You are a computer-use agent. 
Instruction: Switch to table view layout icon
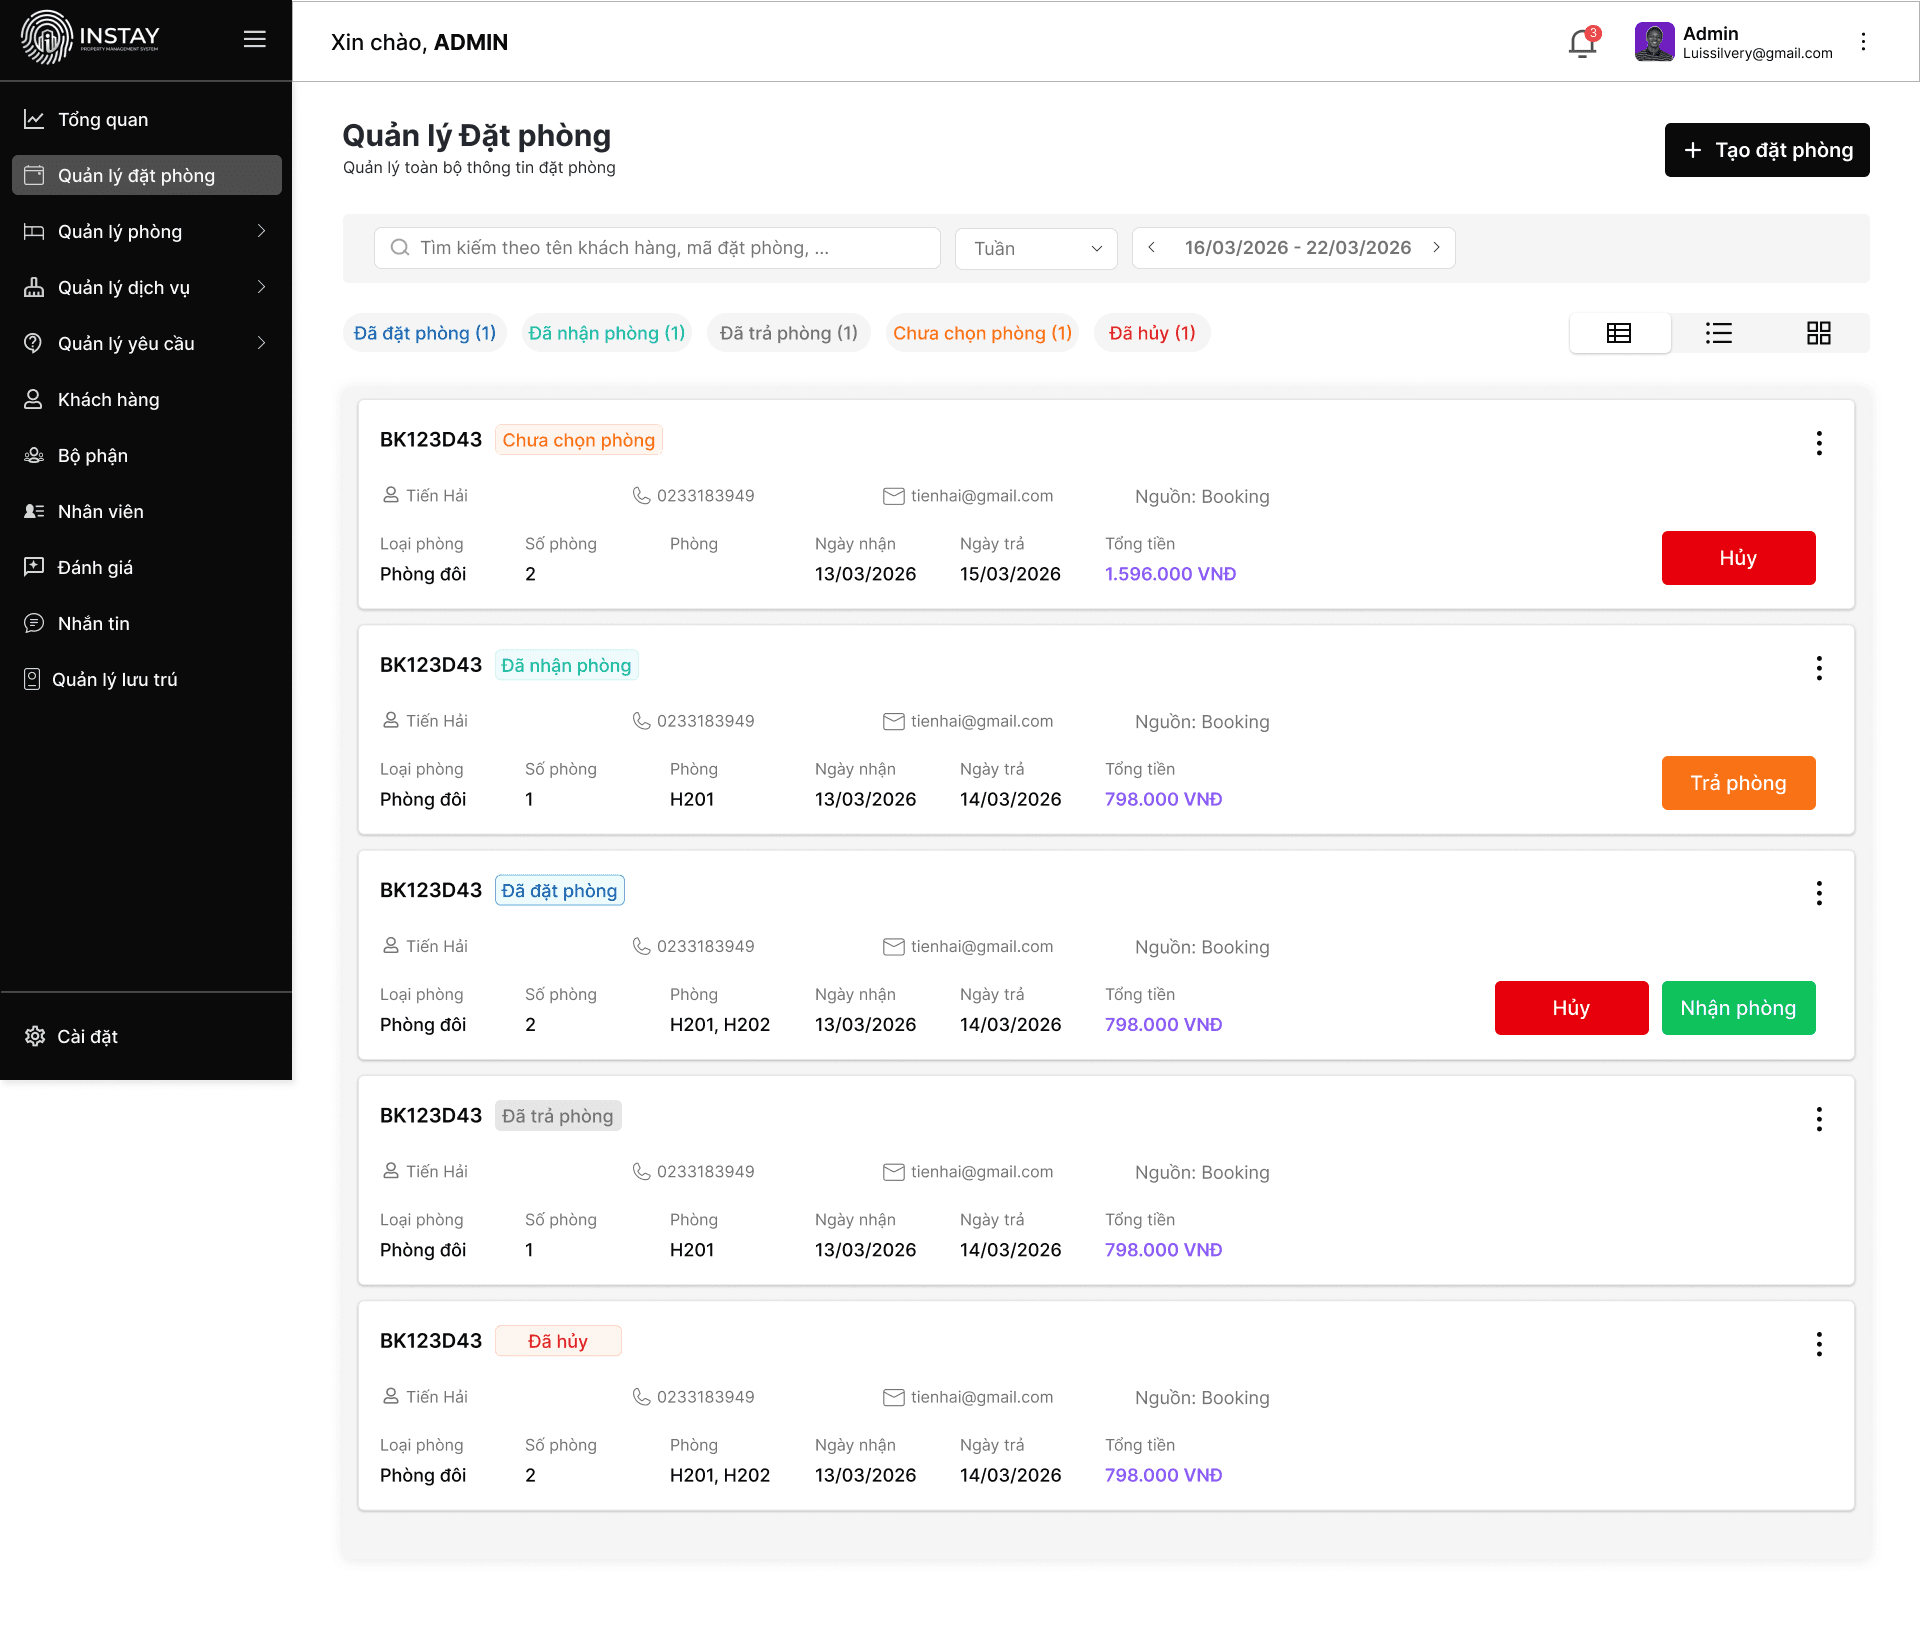1619,333
